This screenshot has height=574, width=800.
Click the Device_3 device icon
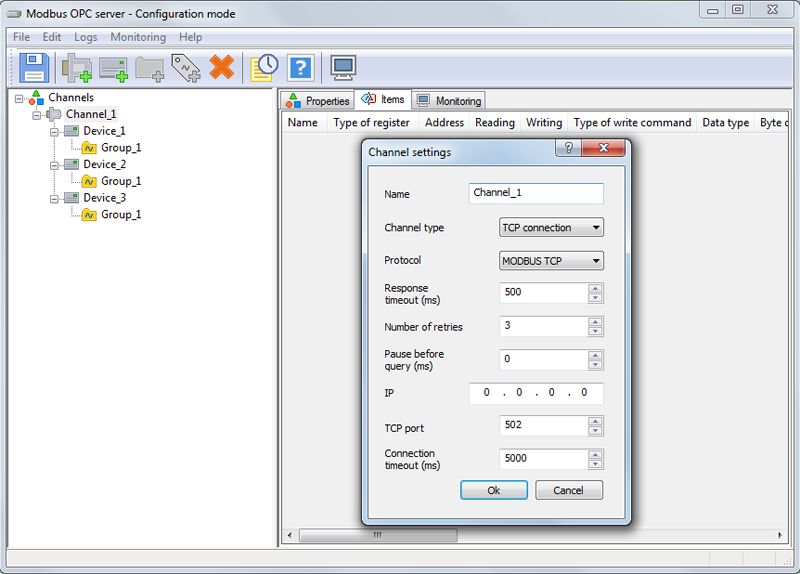click(71, 198)
